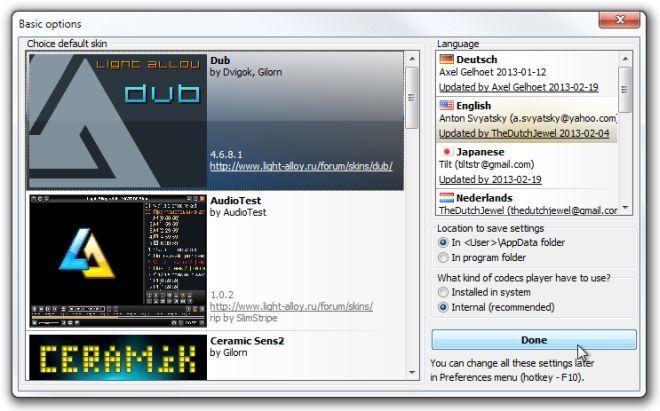Viewport: 660px width, 411px height.
Task: Click the skin list scrollbar thumb
Action: click(412, 98)
